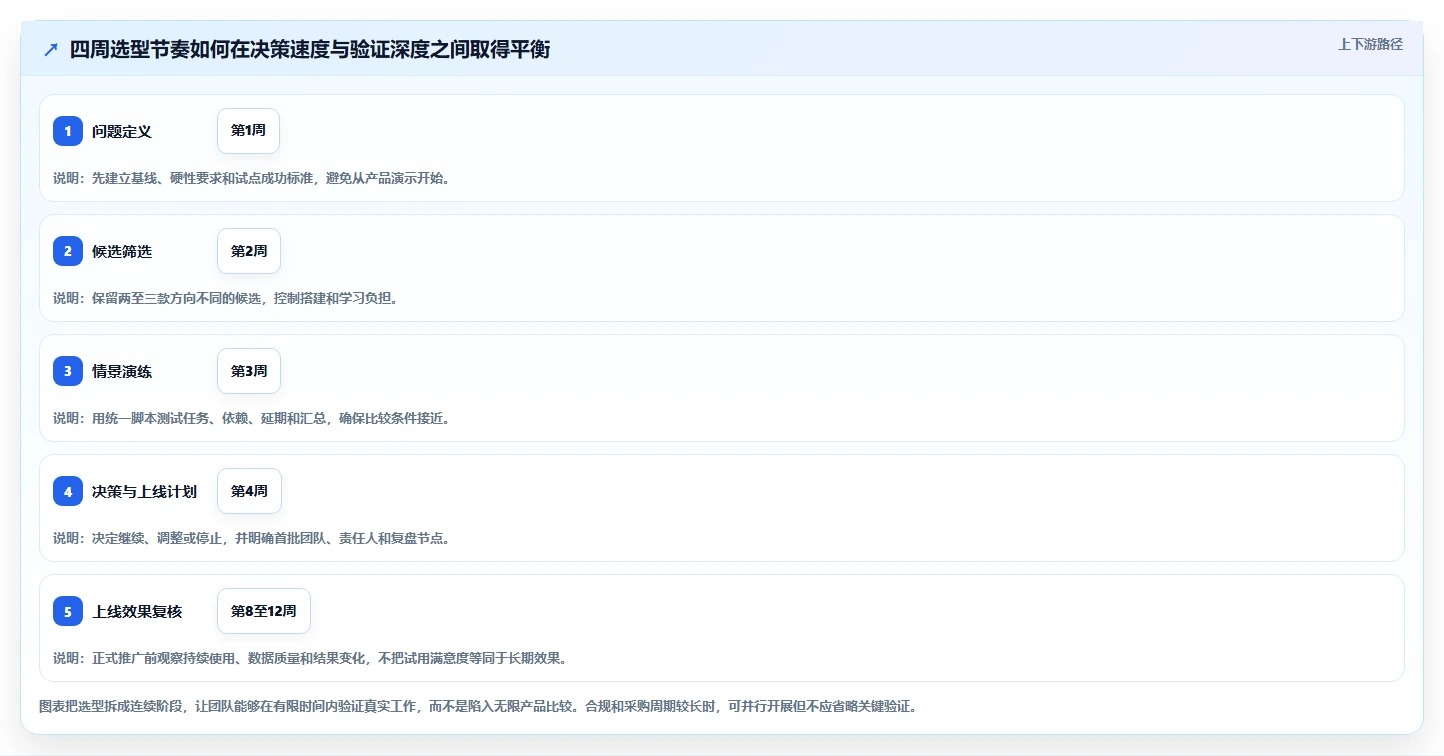
Task: Click step number 2 badge for 候选筛选
Action: (68, 251)
